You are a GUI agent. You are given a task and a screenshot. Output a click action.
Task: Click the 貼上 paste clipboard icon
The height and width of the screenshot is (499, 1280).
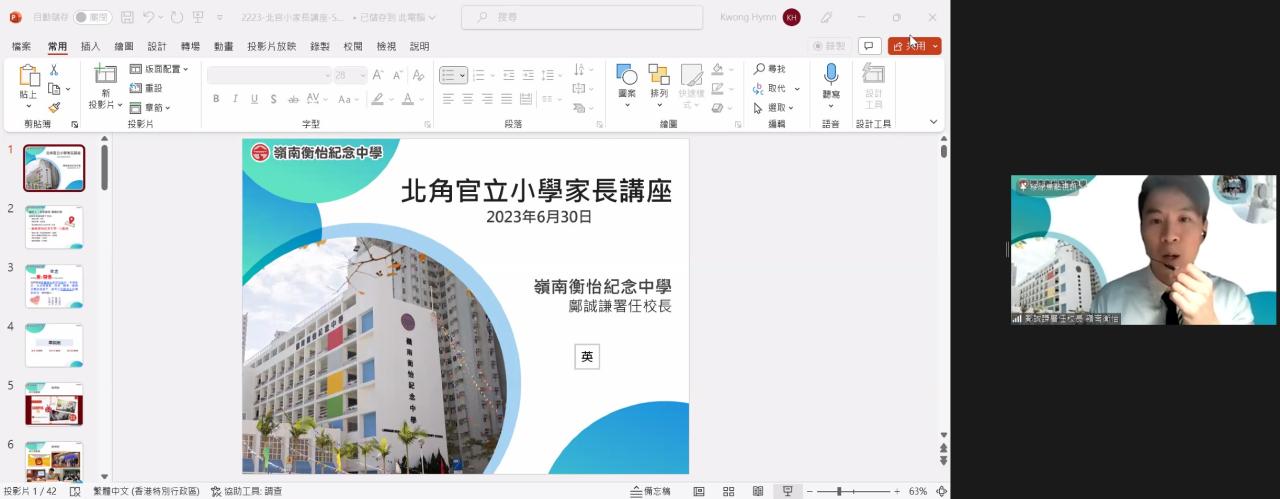pyautogui.click(x=28, y=75)
